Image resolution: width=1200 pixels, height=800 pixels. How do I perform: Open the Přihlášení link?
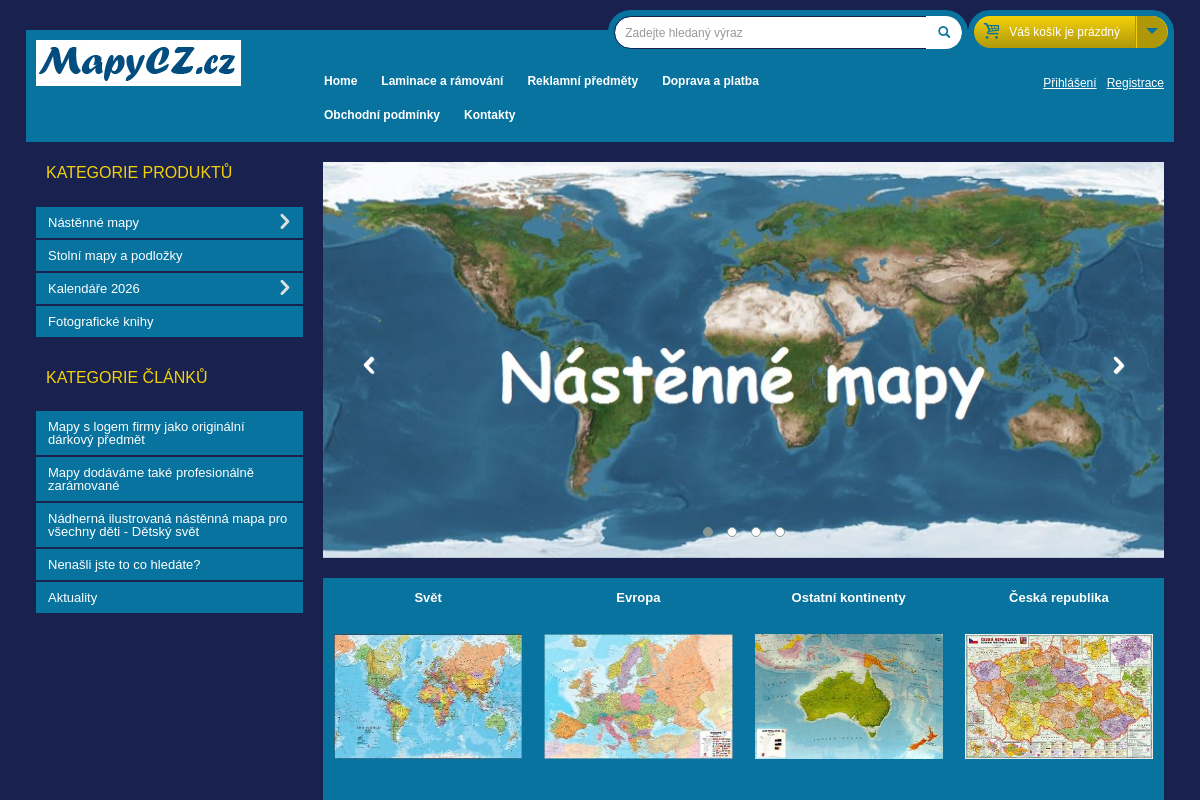(1069, 83)
